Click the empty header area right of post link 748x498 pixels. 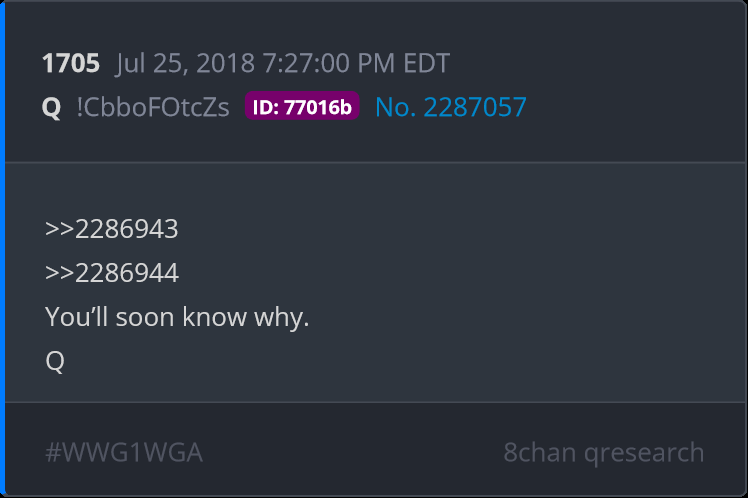click(x=634, y=107)
